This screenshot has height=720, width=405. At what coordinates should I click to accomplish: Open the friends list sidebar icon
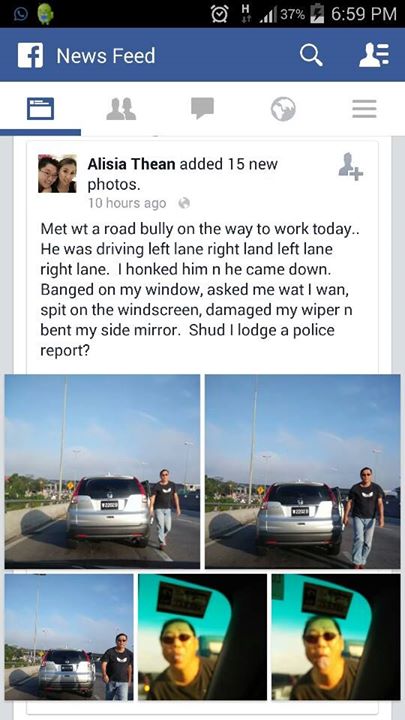click(374, 55)
